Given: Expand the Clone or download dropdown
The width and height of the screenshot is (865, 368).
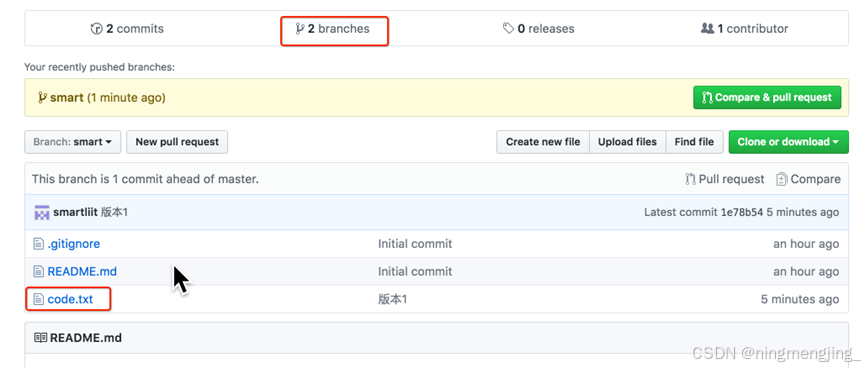Looking at the screenshot, I should point(788,142).
